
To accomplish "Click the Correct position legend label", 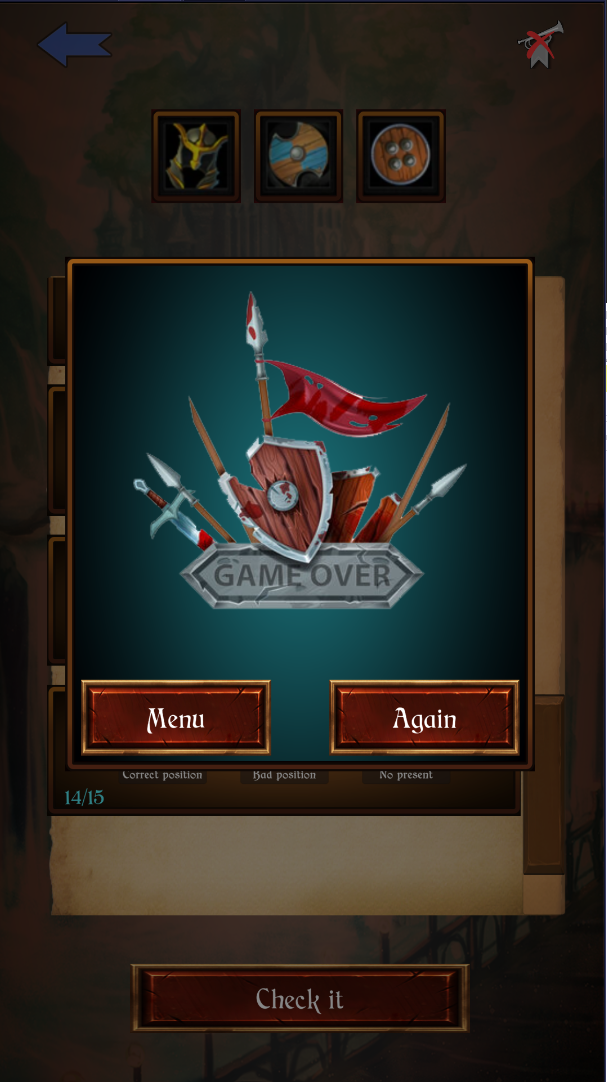I will point(162,775).
